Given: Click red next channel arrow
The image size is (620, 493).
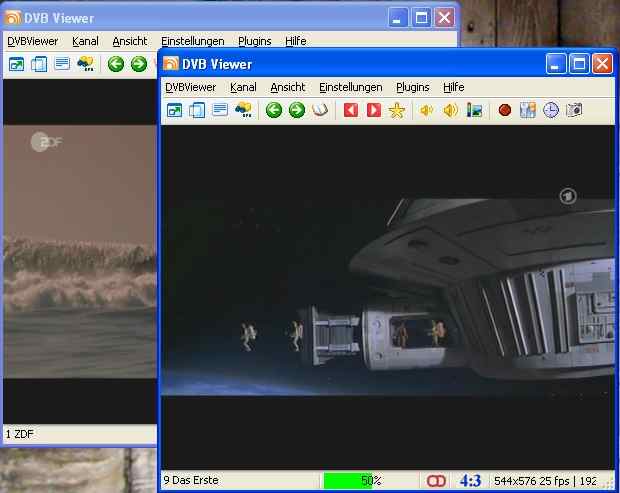Looking at the screenshot, I should tap(374, 110).
